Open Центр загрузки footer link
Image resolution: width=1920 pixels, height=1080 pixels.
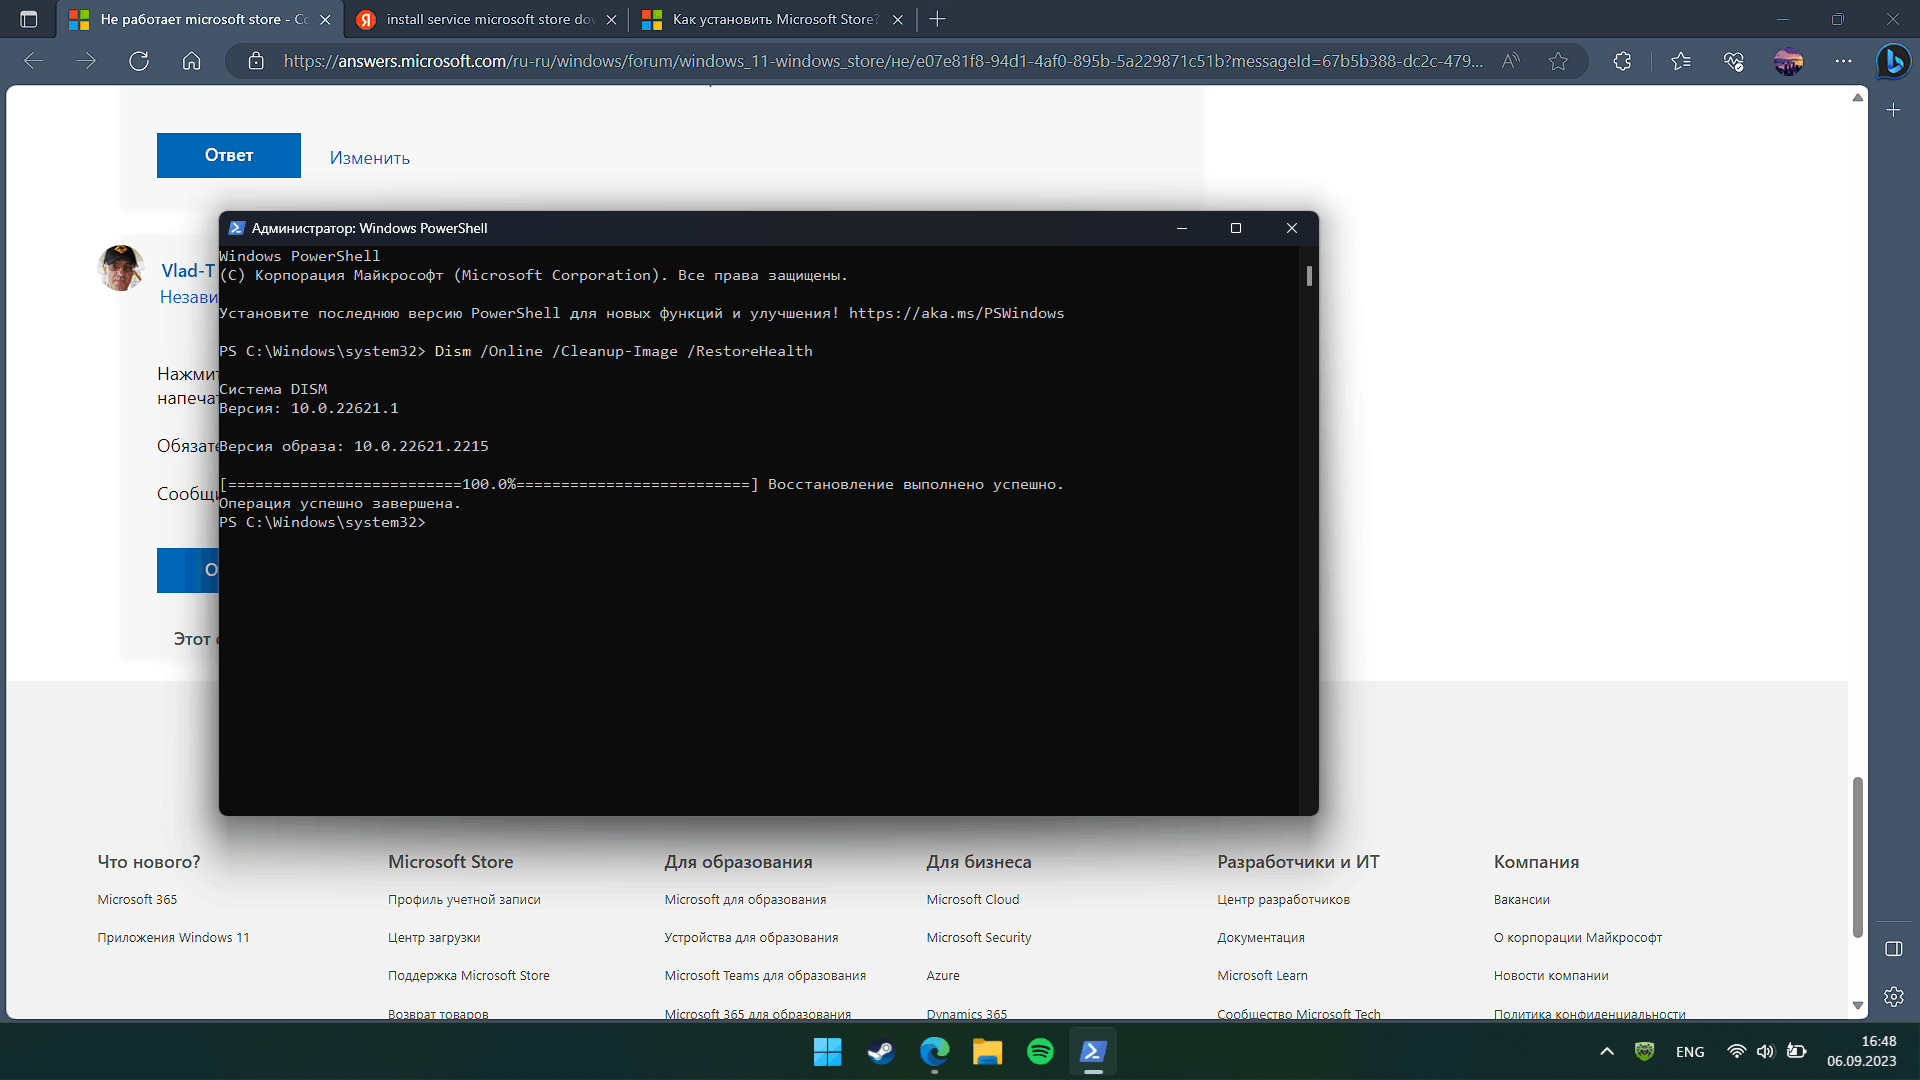[434, 937]
